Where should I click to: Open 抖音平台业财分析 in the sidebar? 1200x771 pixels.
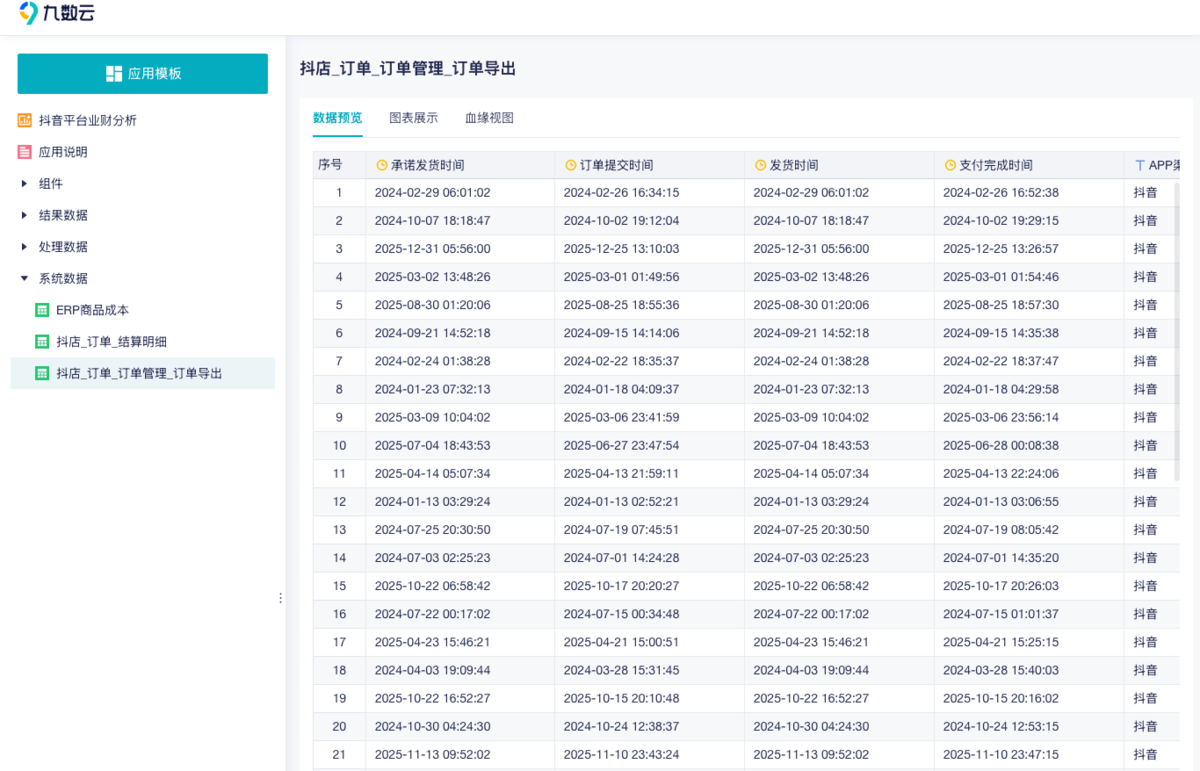point(88,120)
